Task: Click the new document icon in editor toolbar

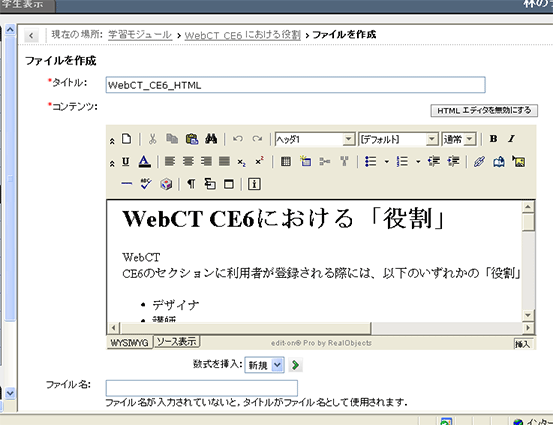Action: [126, 139]
